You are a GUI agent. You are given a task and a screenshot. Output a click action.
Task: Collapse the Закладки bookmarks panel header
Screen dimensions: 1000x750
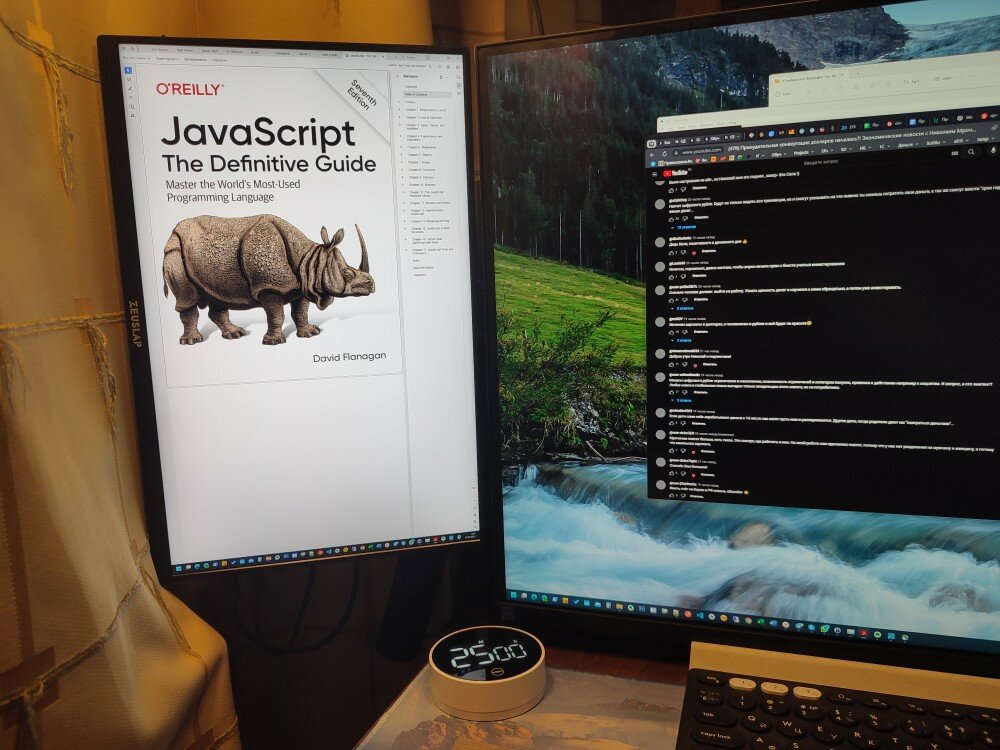[x=398, y=76]
